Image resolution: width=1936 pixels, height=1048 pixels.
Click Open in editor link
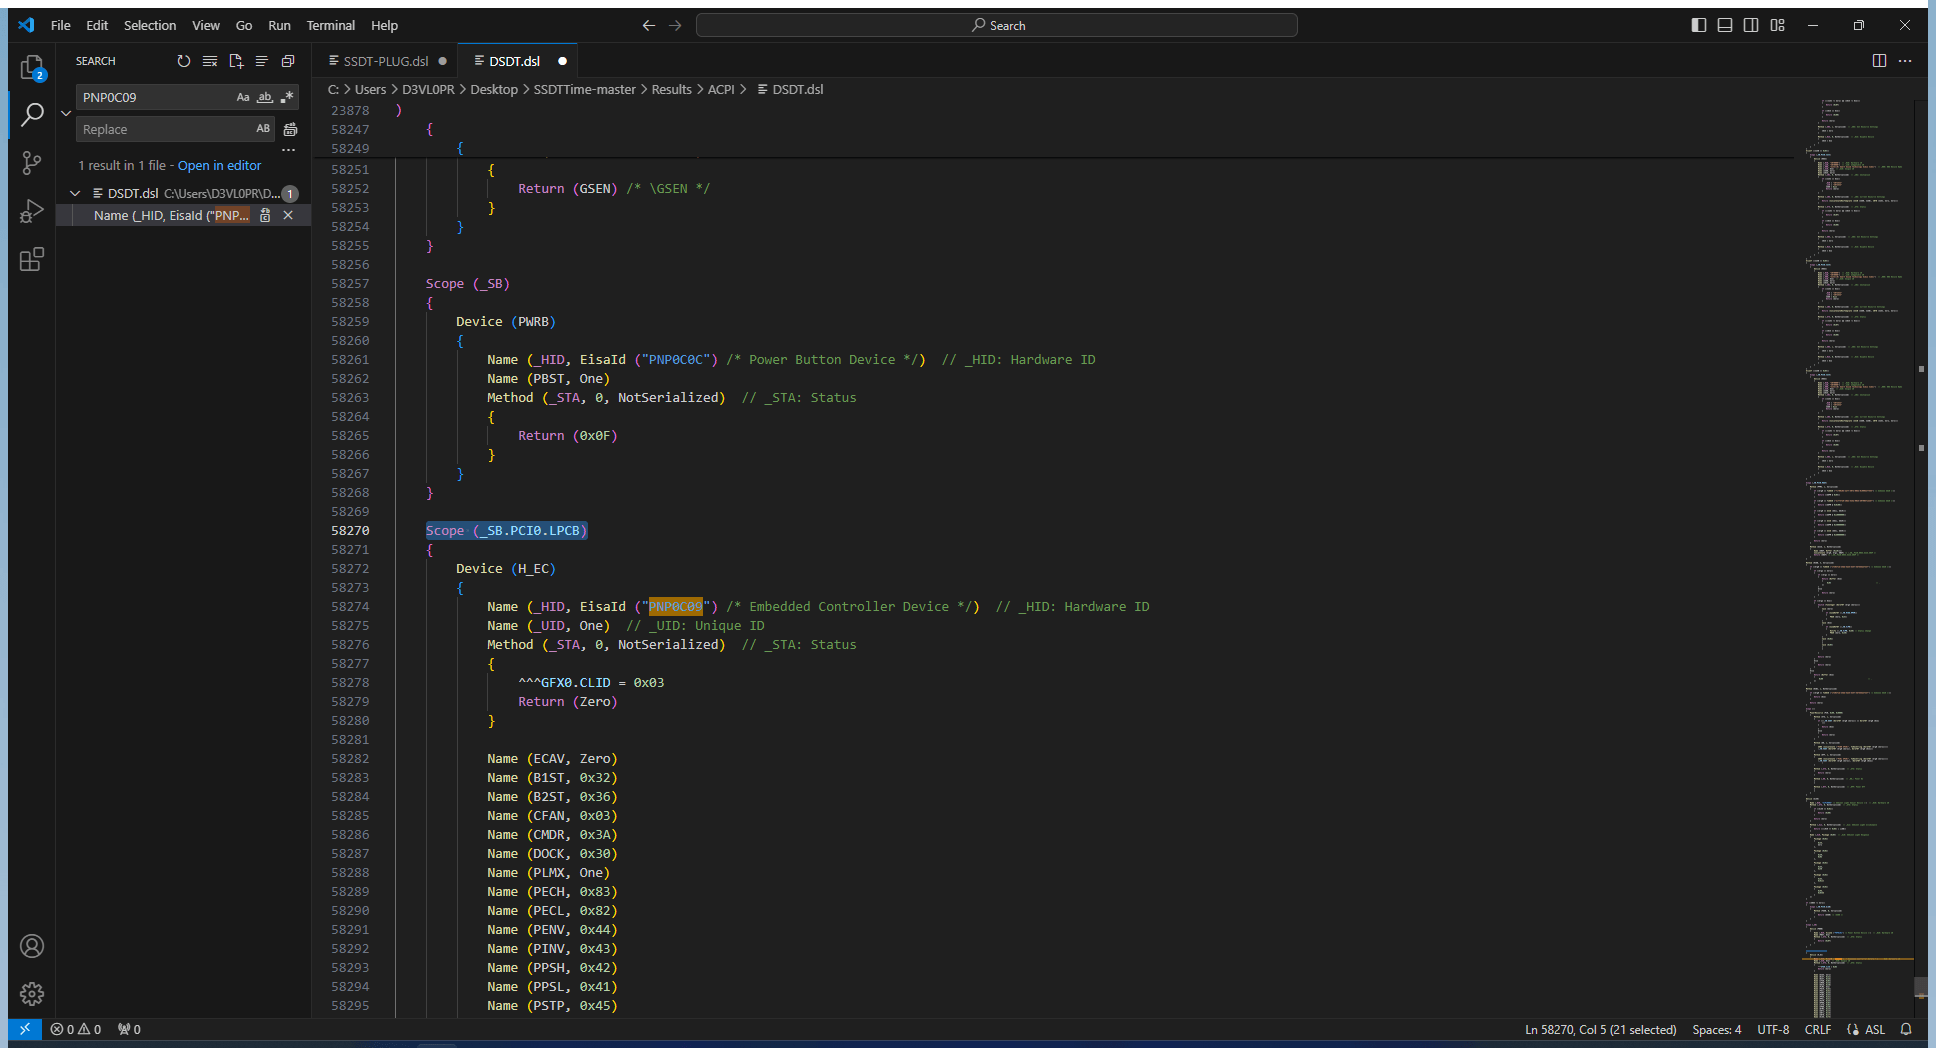[x=219, y=165]
